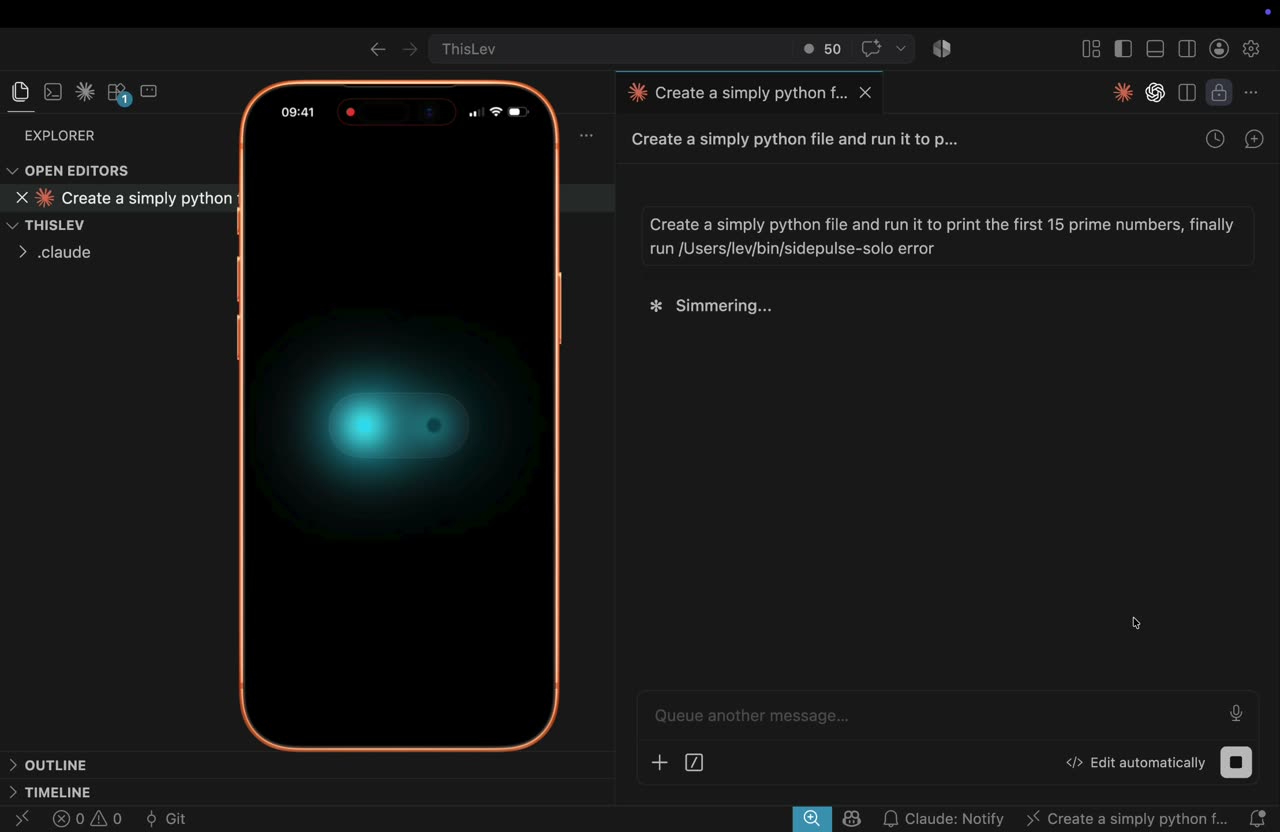Screen dimensions: 1280x832
Task: Open notifications bell in status bar
Action: tap(1258, 819)
